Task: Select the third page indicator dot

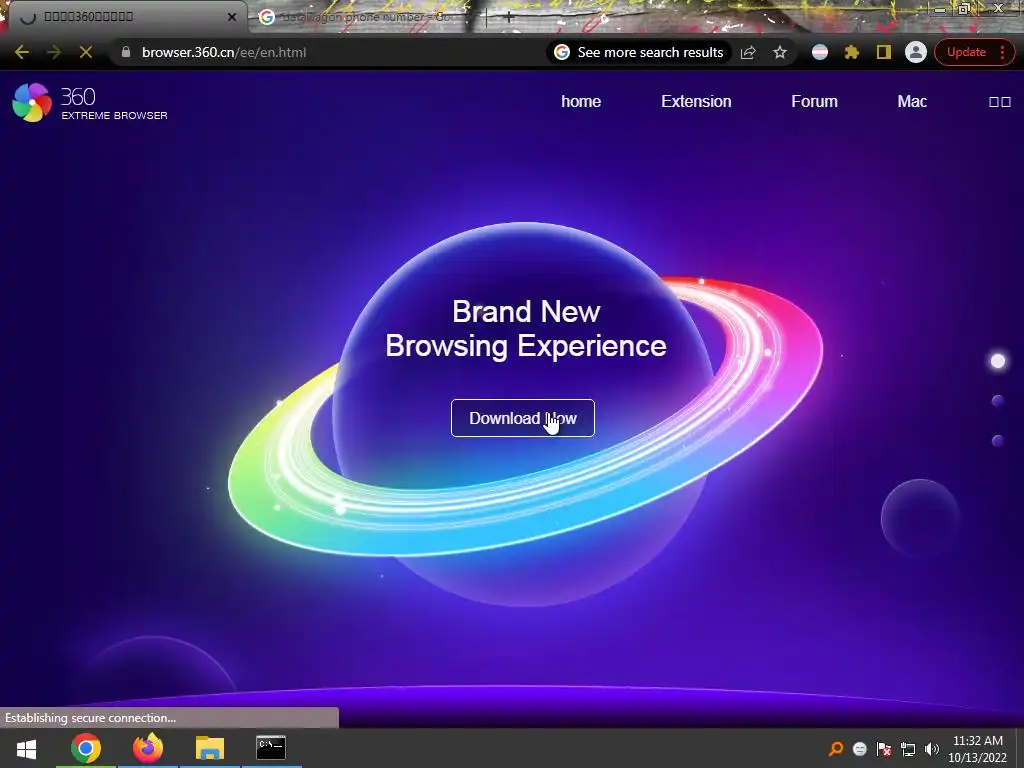Action: tap(998, 441)
